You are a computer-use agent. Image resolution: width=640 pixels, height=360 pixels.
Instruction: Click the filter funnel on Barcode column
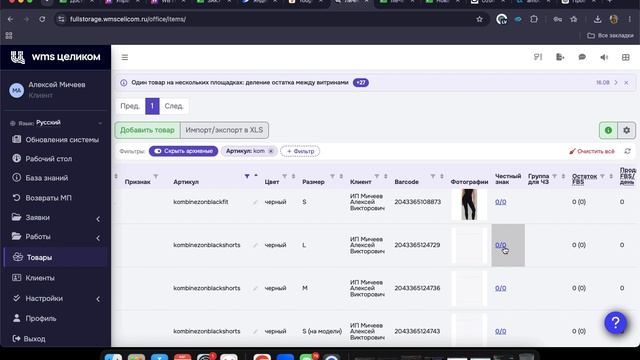(433, 176)
